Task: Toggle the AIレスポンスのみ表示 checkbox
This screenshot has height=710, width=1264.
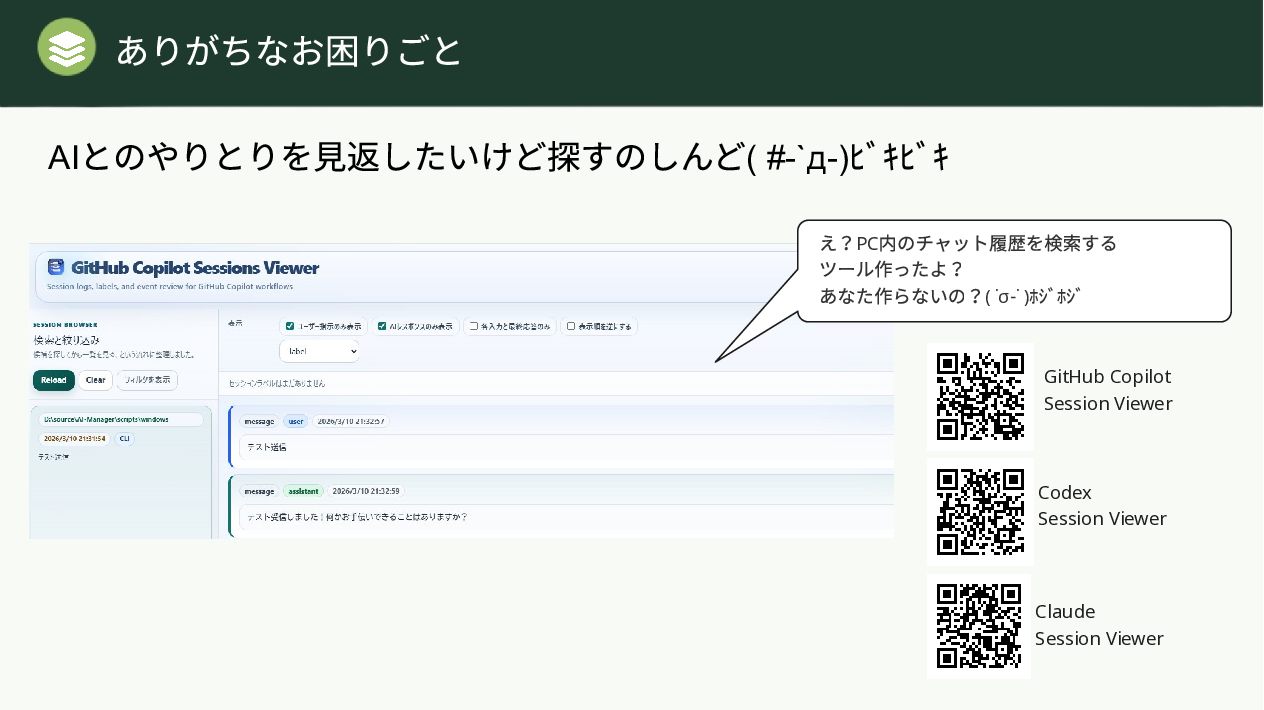Action: (382, 326)
